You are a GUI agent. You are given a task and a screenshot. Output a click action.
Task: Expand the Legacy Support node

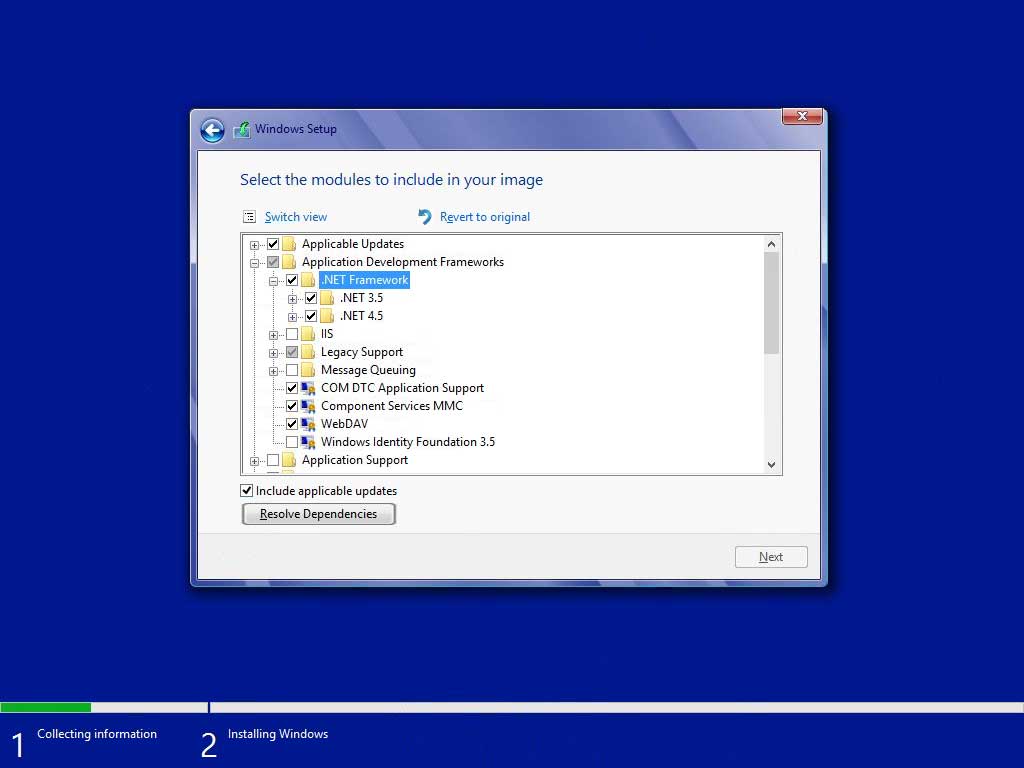tap(273, 353)
